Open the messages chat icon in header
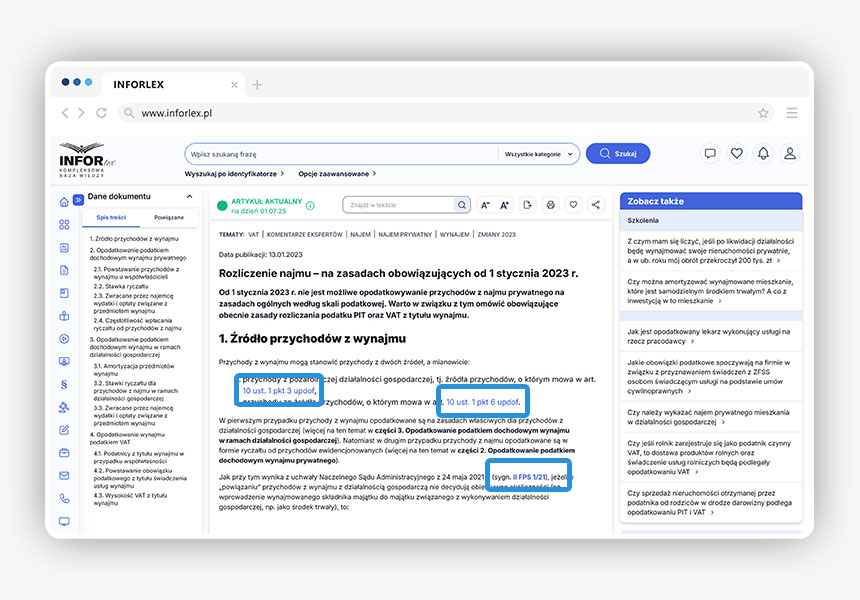 point(710,154)
